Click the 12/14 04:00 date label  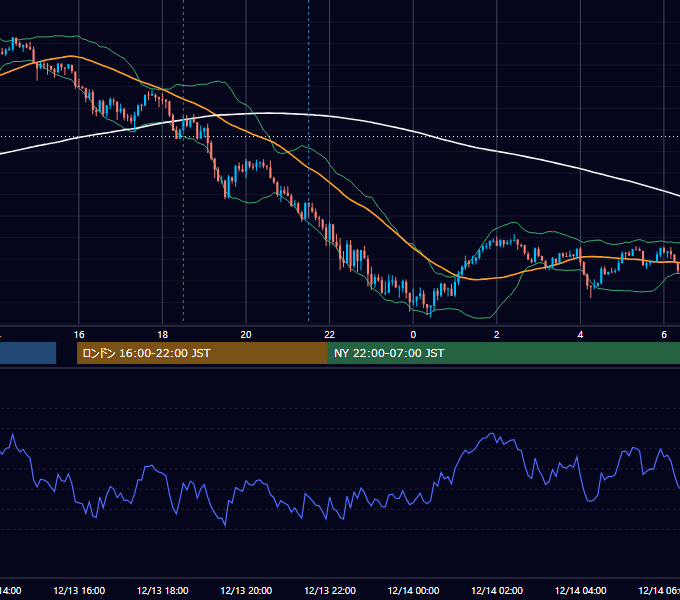pyautogui.click(x=580, y=590)
